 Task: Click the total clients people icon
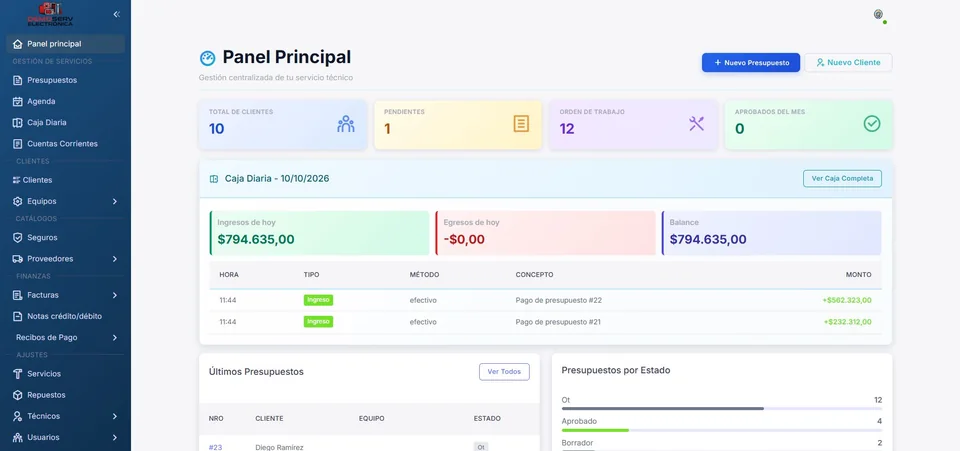pyautogui.click(x=346, y=124)
